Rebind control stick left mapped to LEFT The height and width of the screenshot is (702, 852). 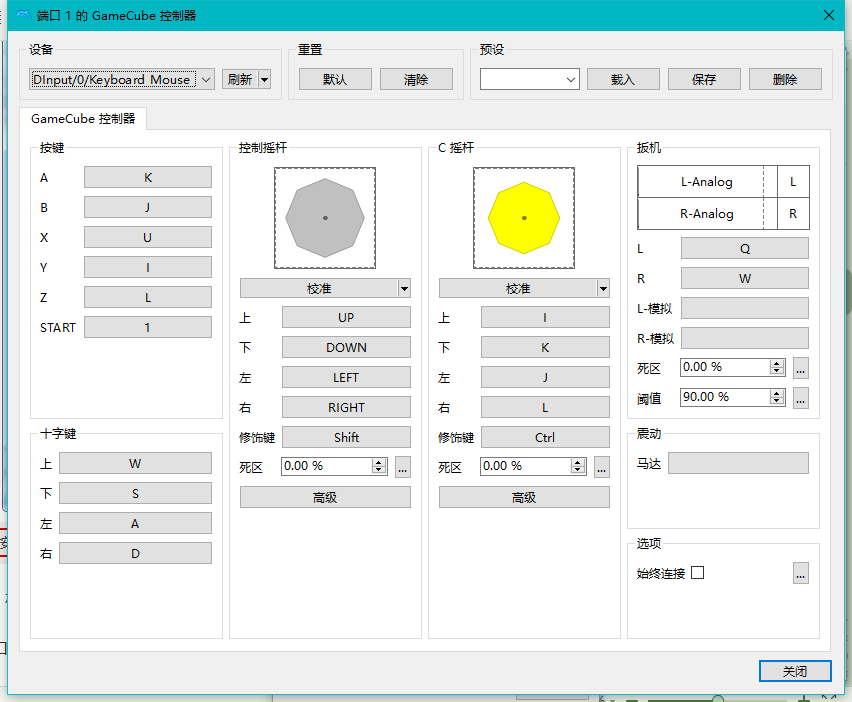tap(346, 378)
